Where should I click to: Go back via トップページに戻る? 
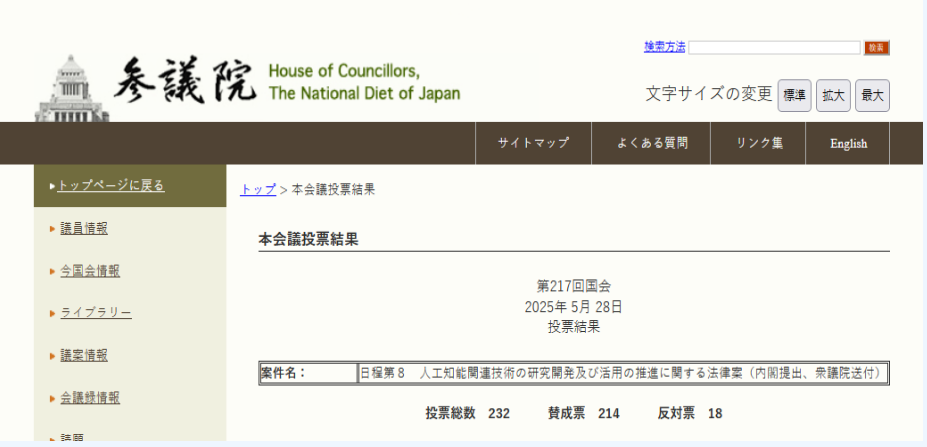(111, 186)
